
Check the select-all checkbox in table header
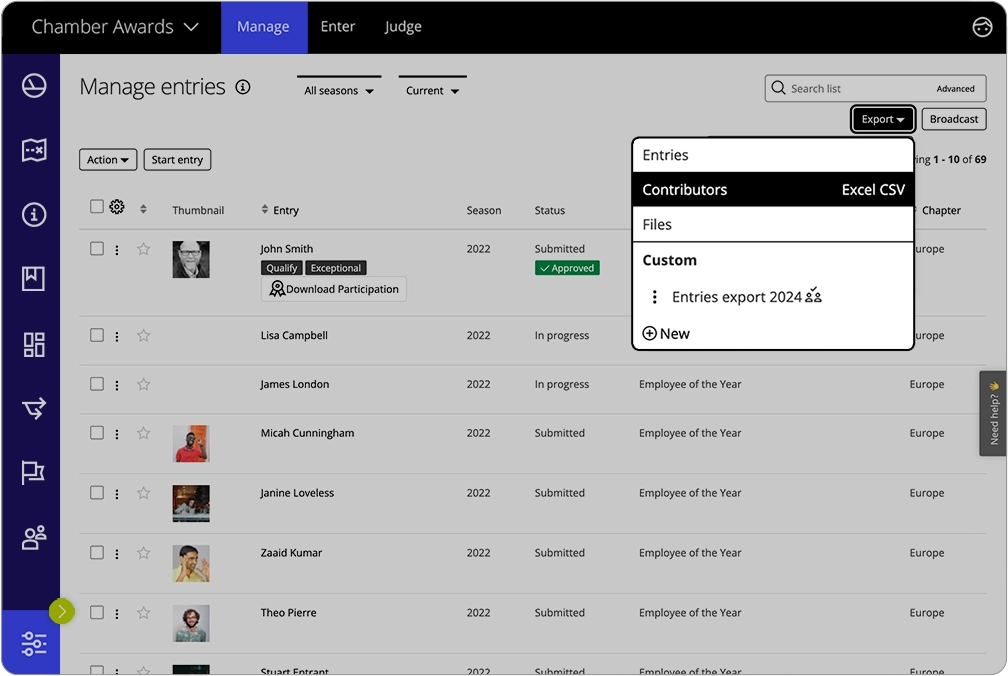(97, 205)
